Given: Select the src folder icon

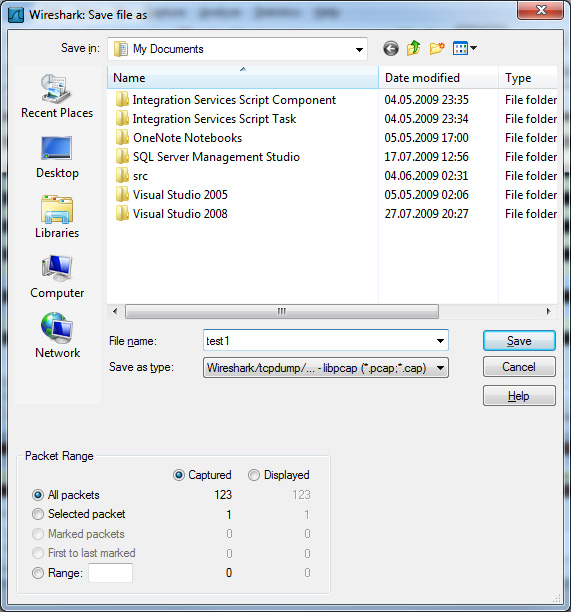Looking at the screenshot, I should coord(122,176).
